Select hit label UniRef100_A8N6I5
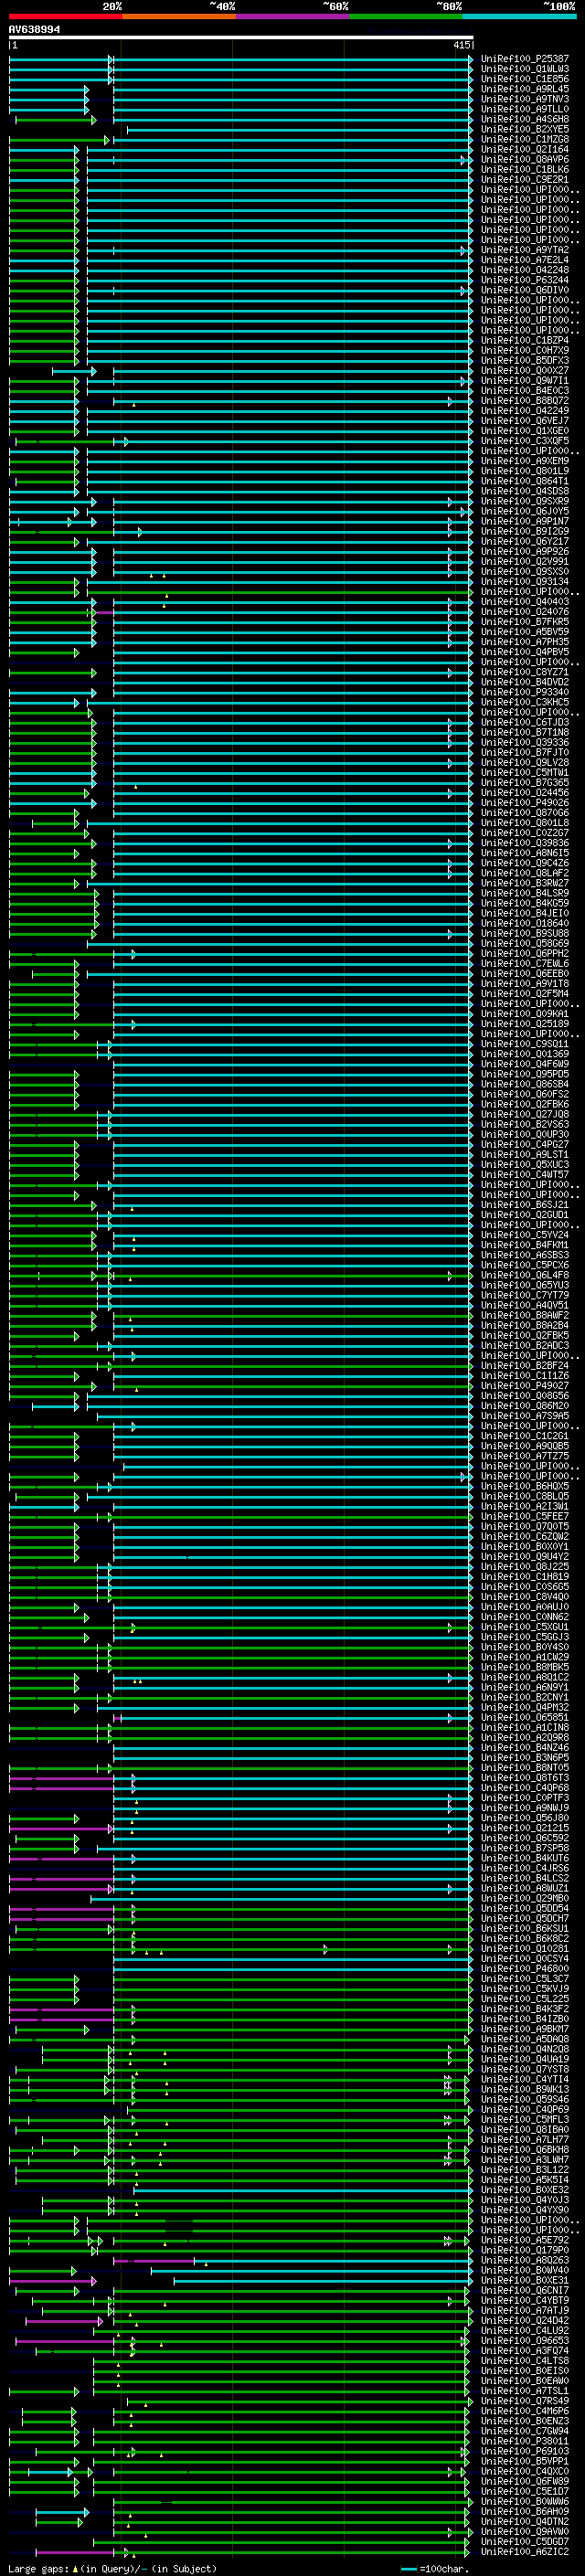The image size is (585, 2576). coord(525,853)
